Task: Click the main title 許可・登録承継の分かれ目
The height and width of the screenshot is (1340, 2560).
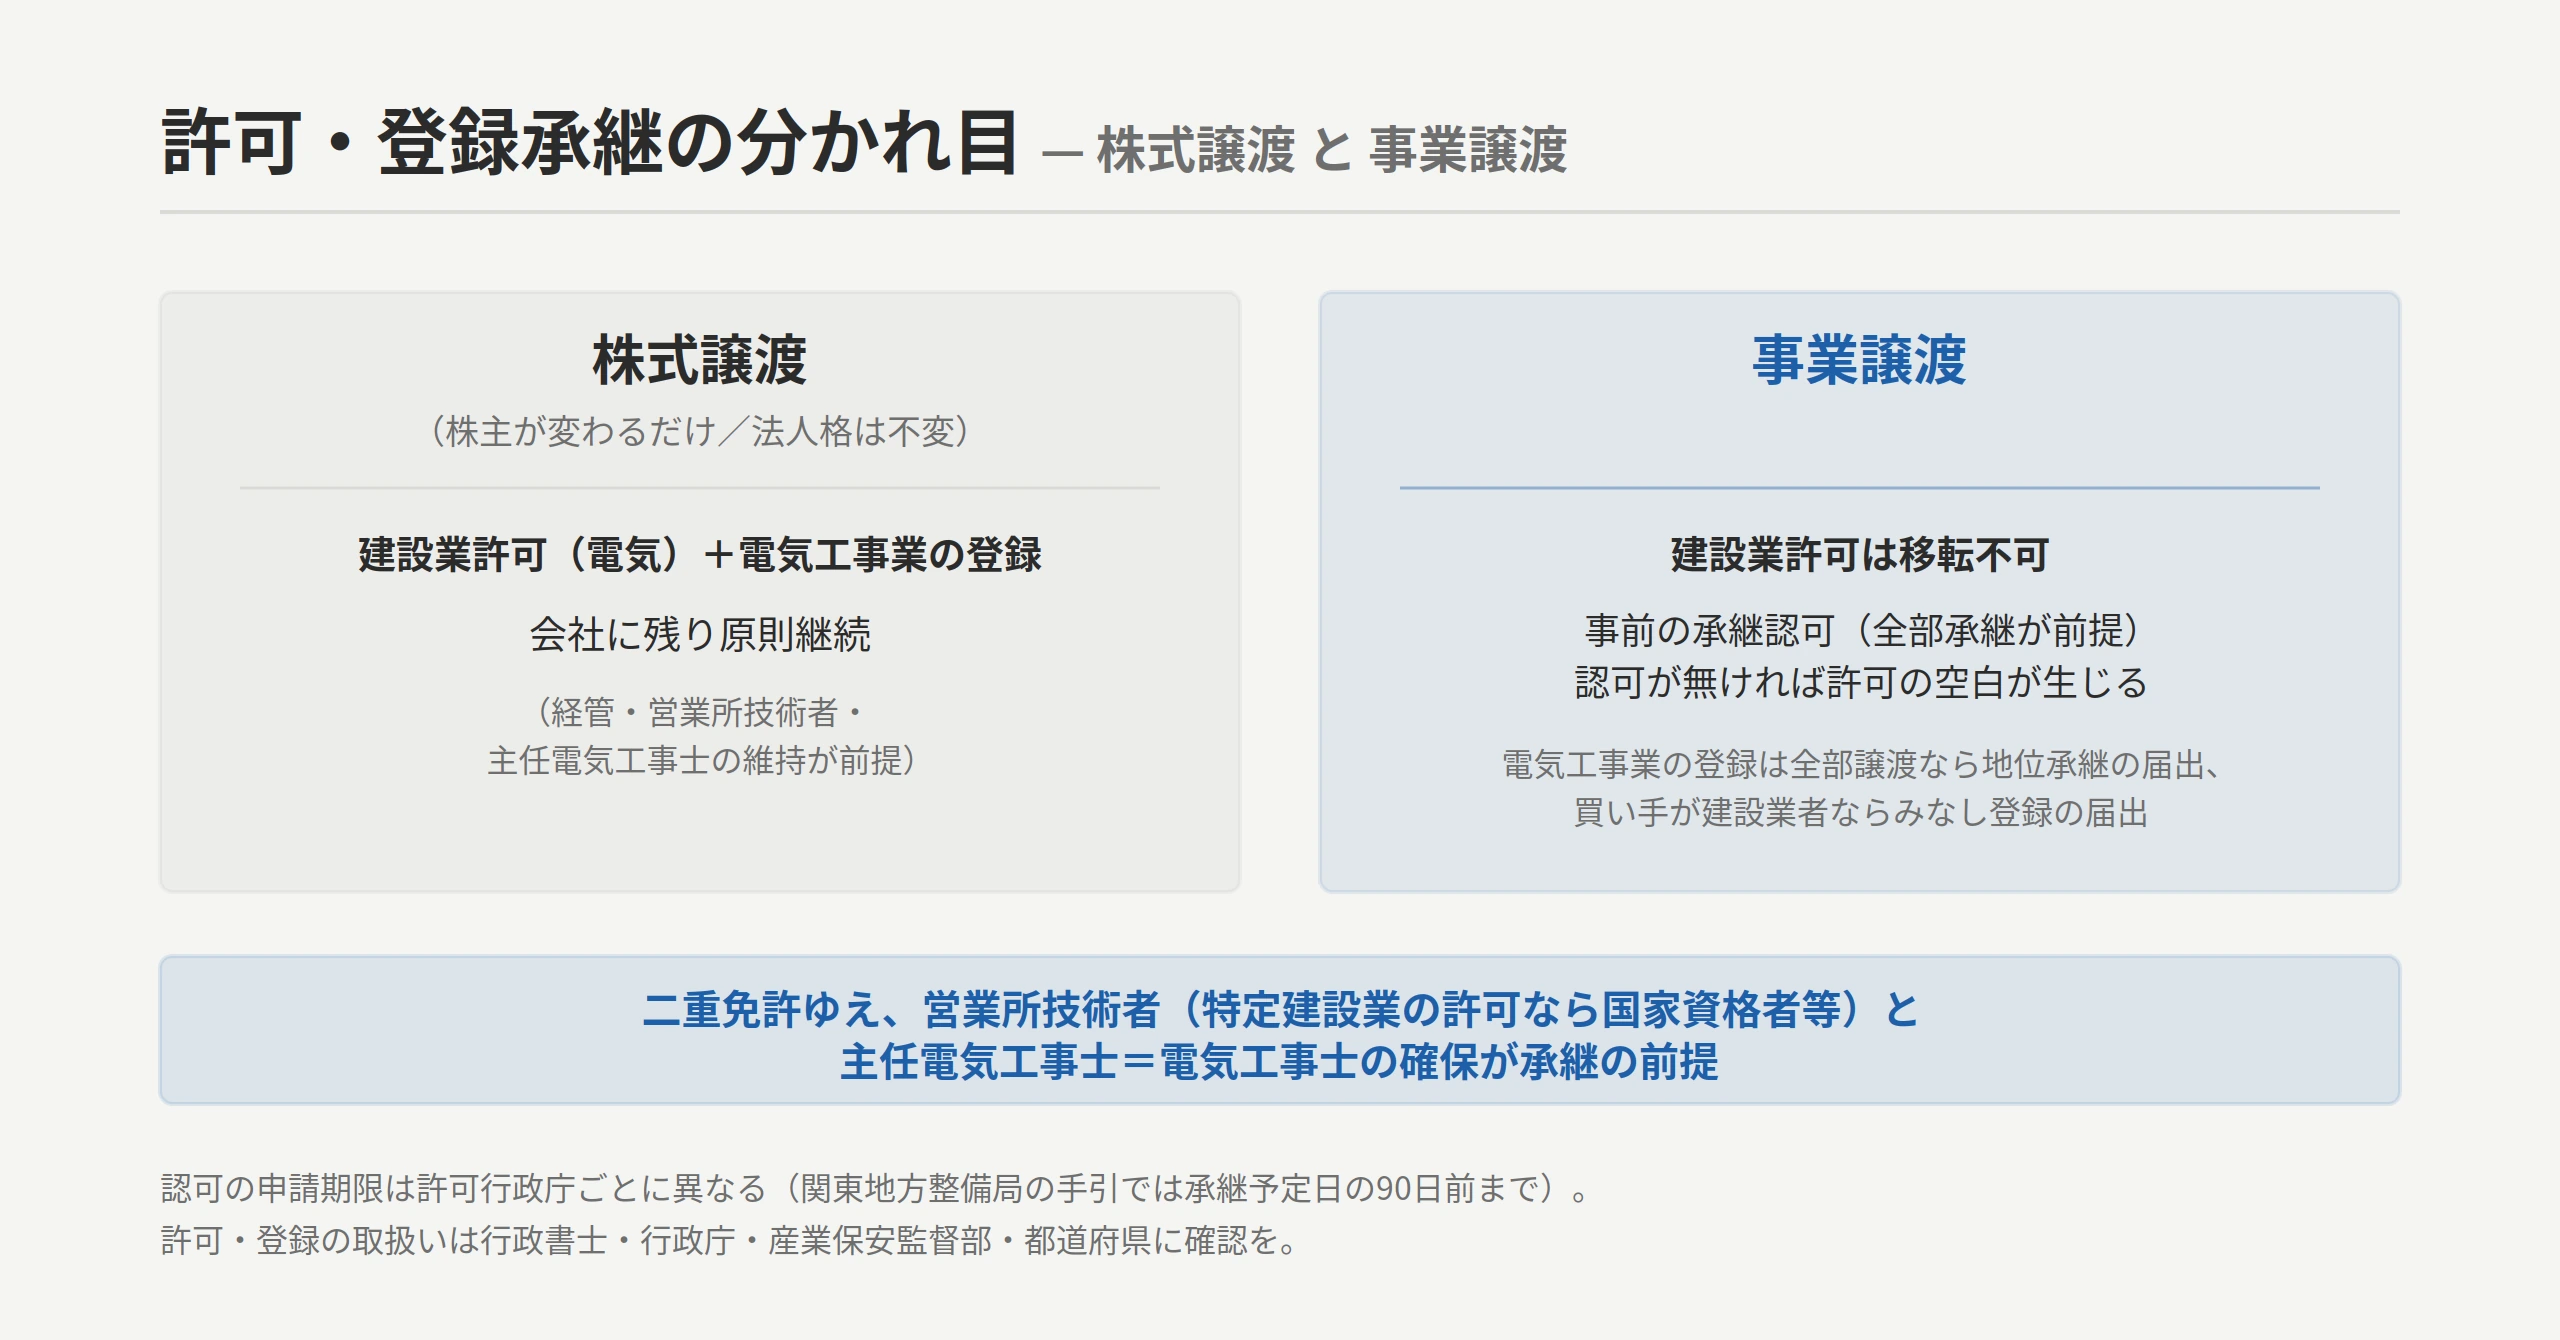Action: pos(589,143)
